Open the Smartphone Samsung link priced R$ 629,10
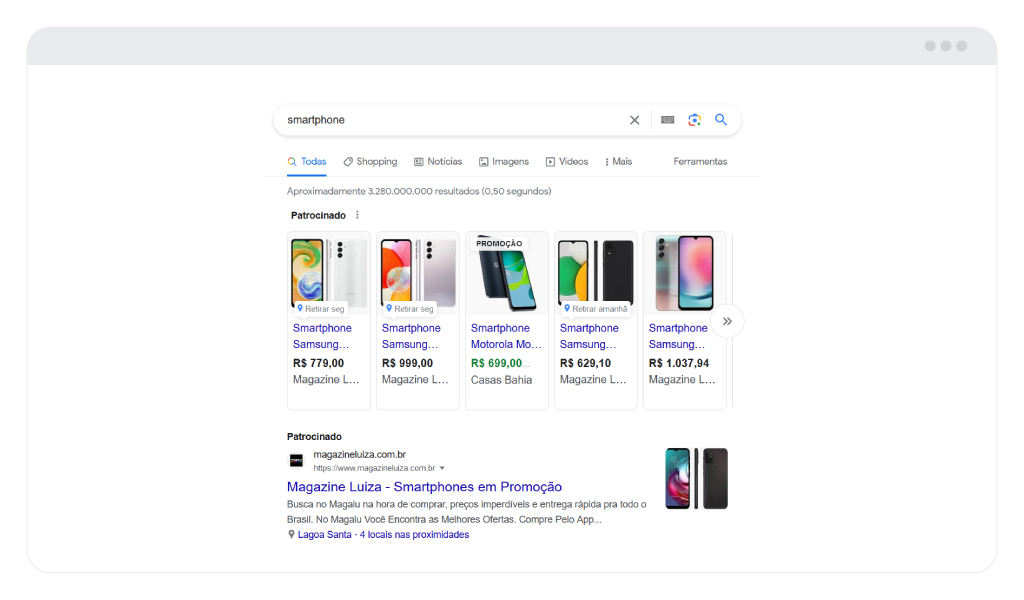 pyautogui.click(x=588, y=336)
